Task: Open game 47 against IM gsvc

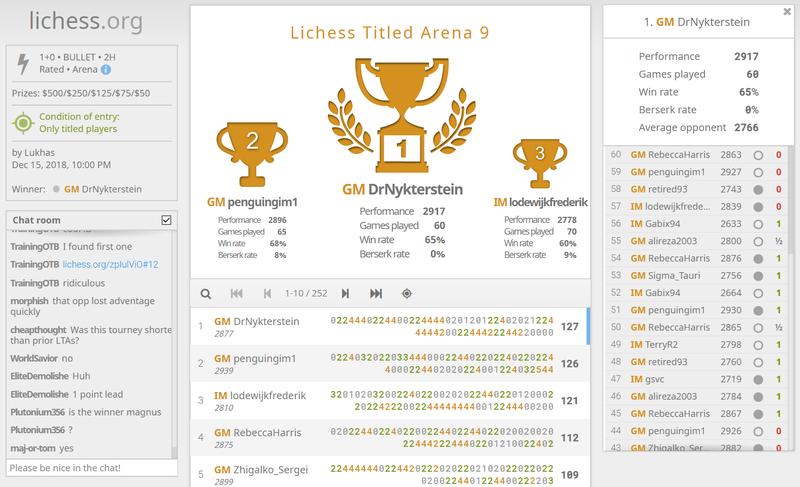Action: coord(696,379)
